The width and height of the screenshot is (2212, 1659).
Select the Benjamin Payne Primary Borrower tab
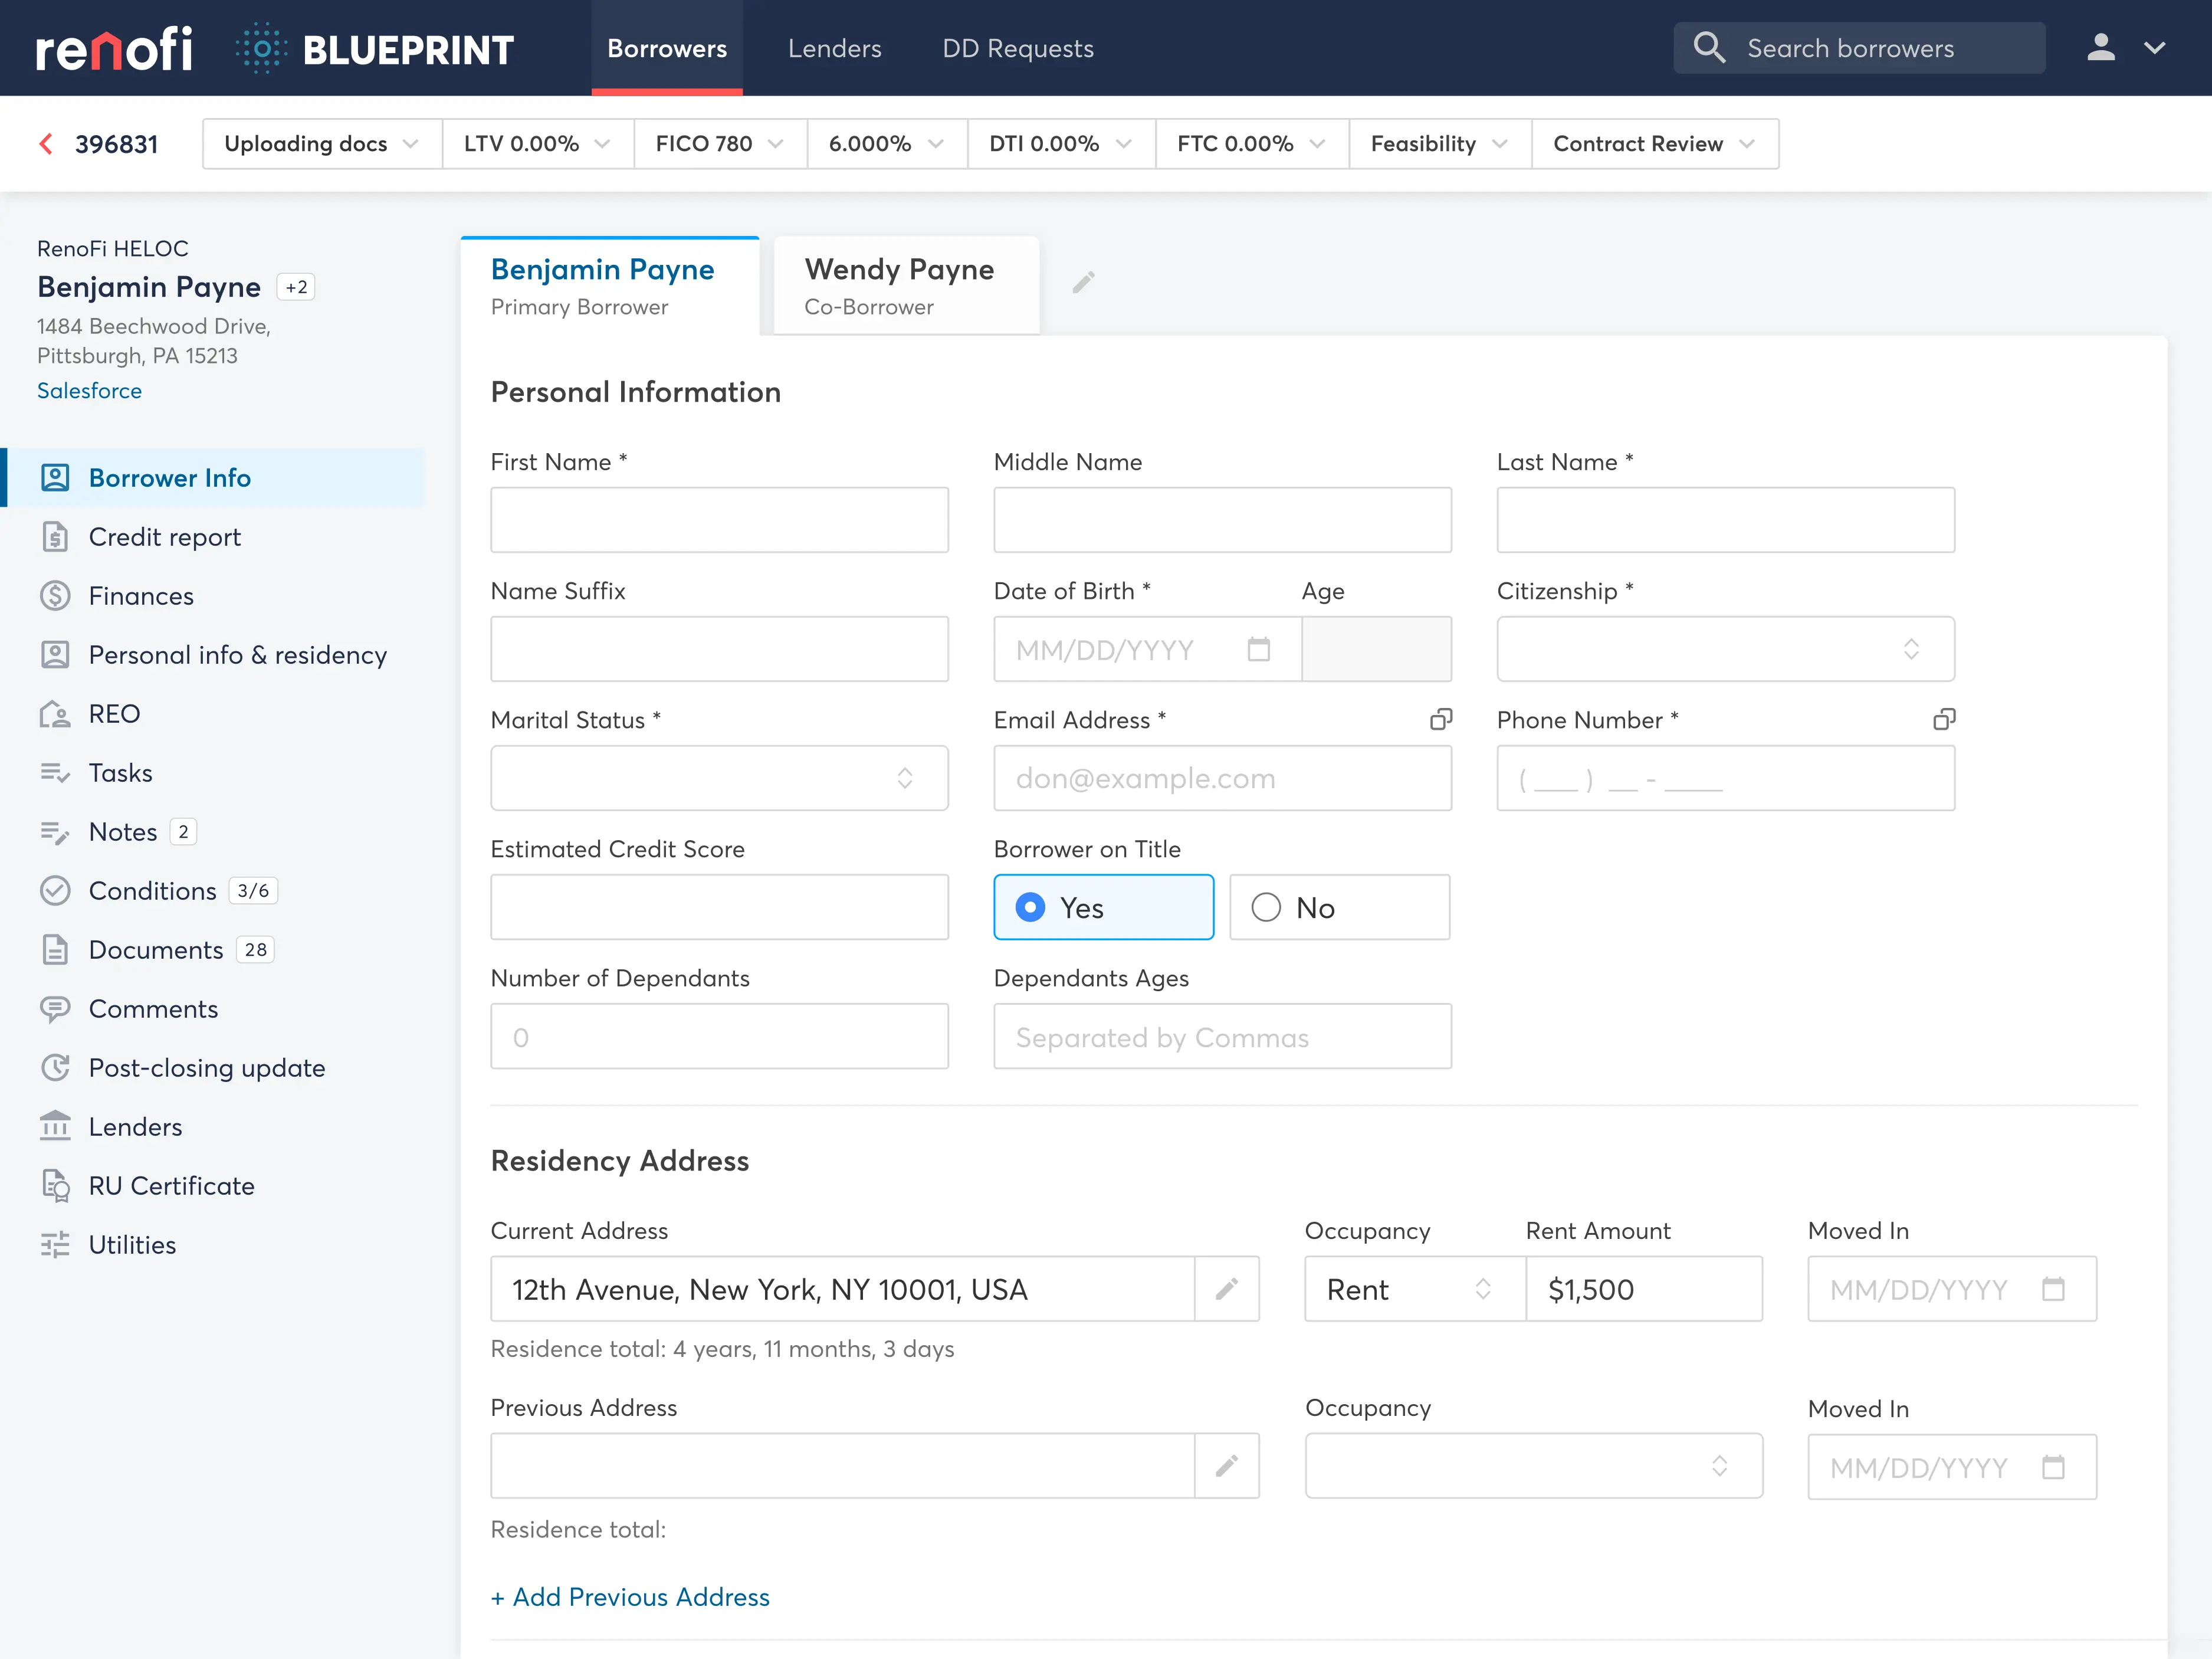610,286
